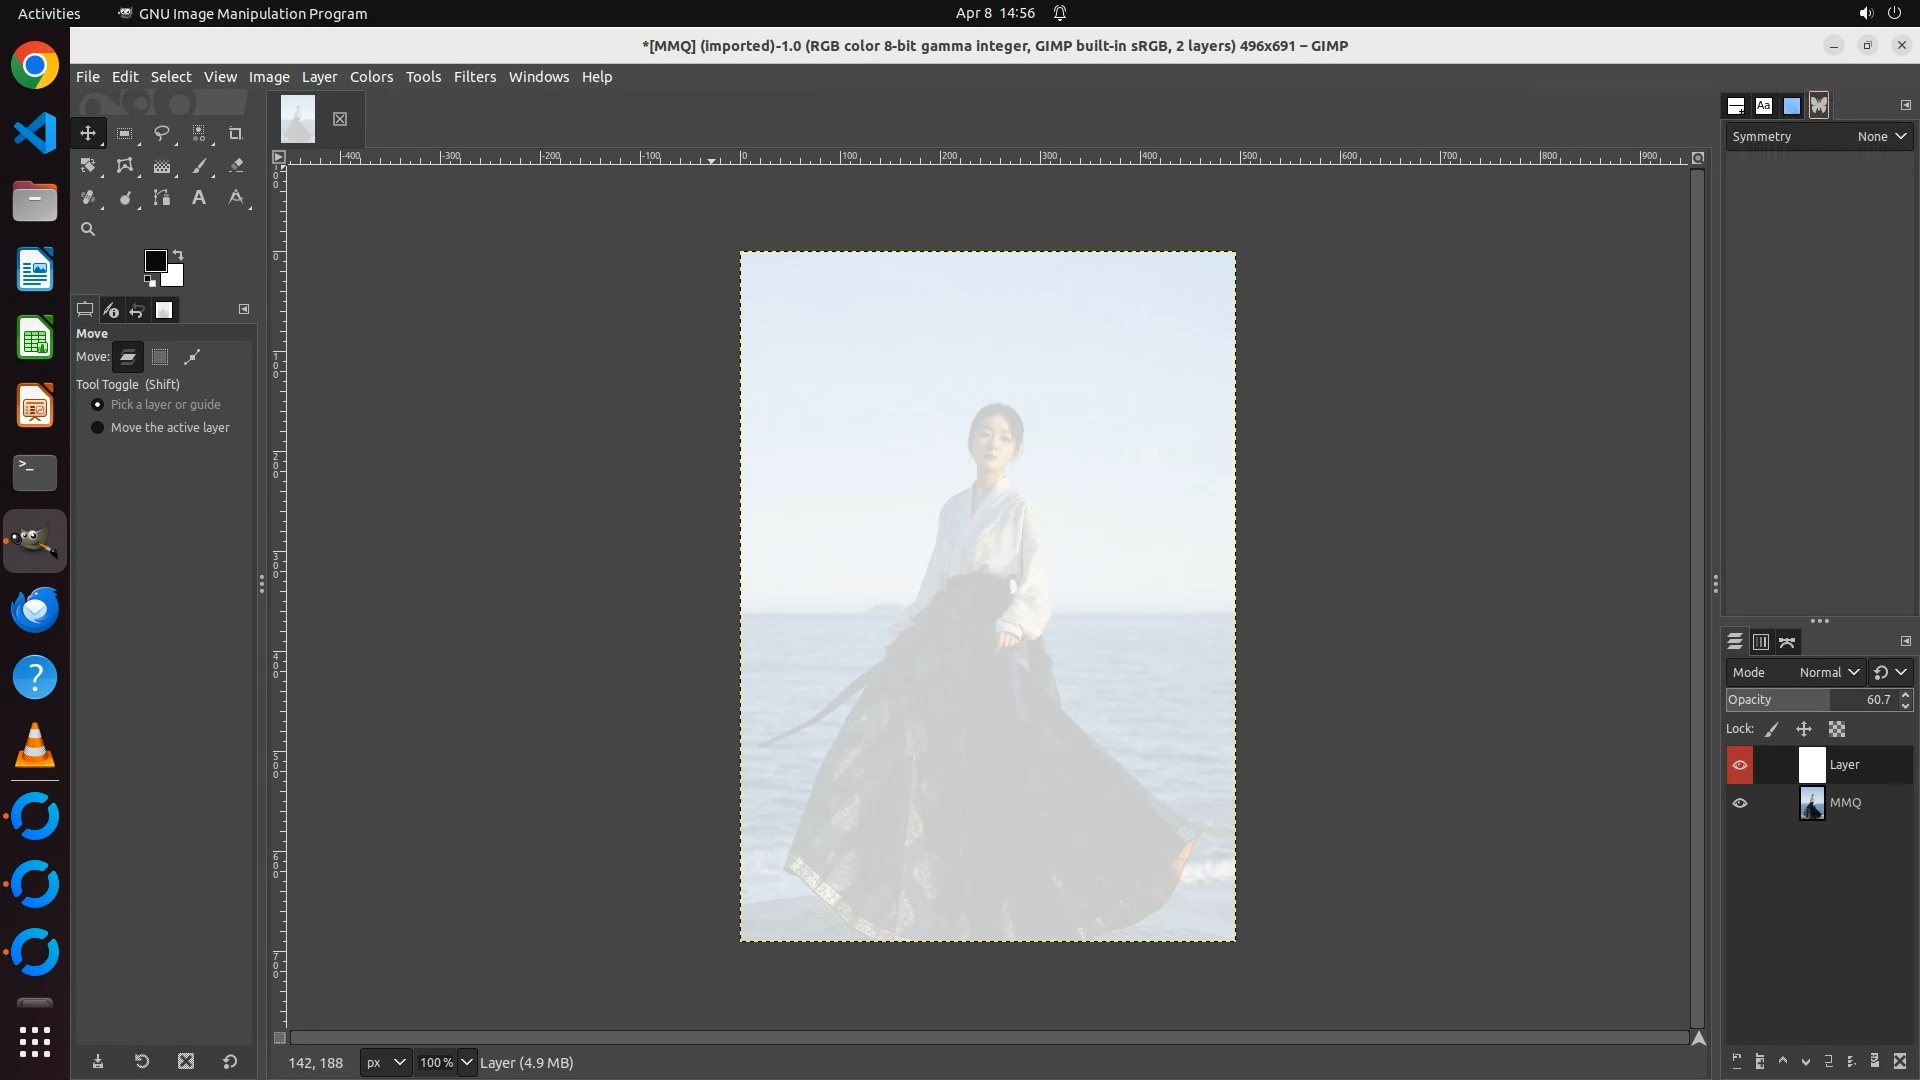1920x1080 pixels.
Task: Click the delete layer icon
Action: click(1900, 1062)
